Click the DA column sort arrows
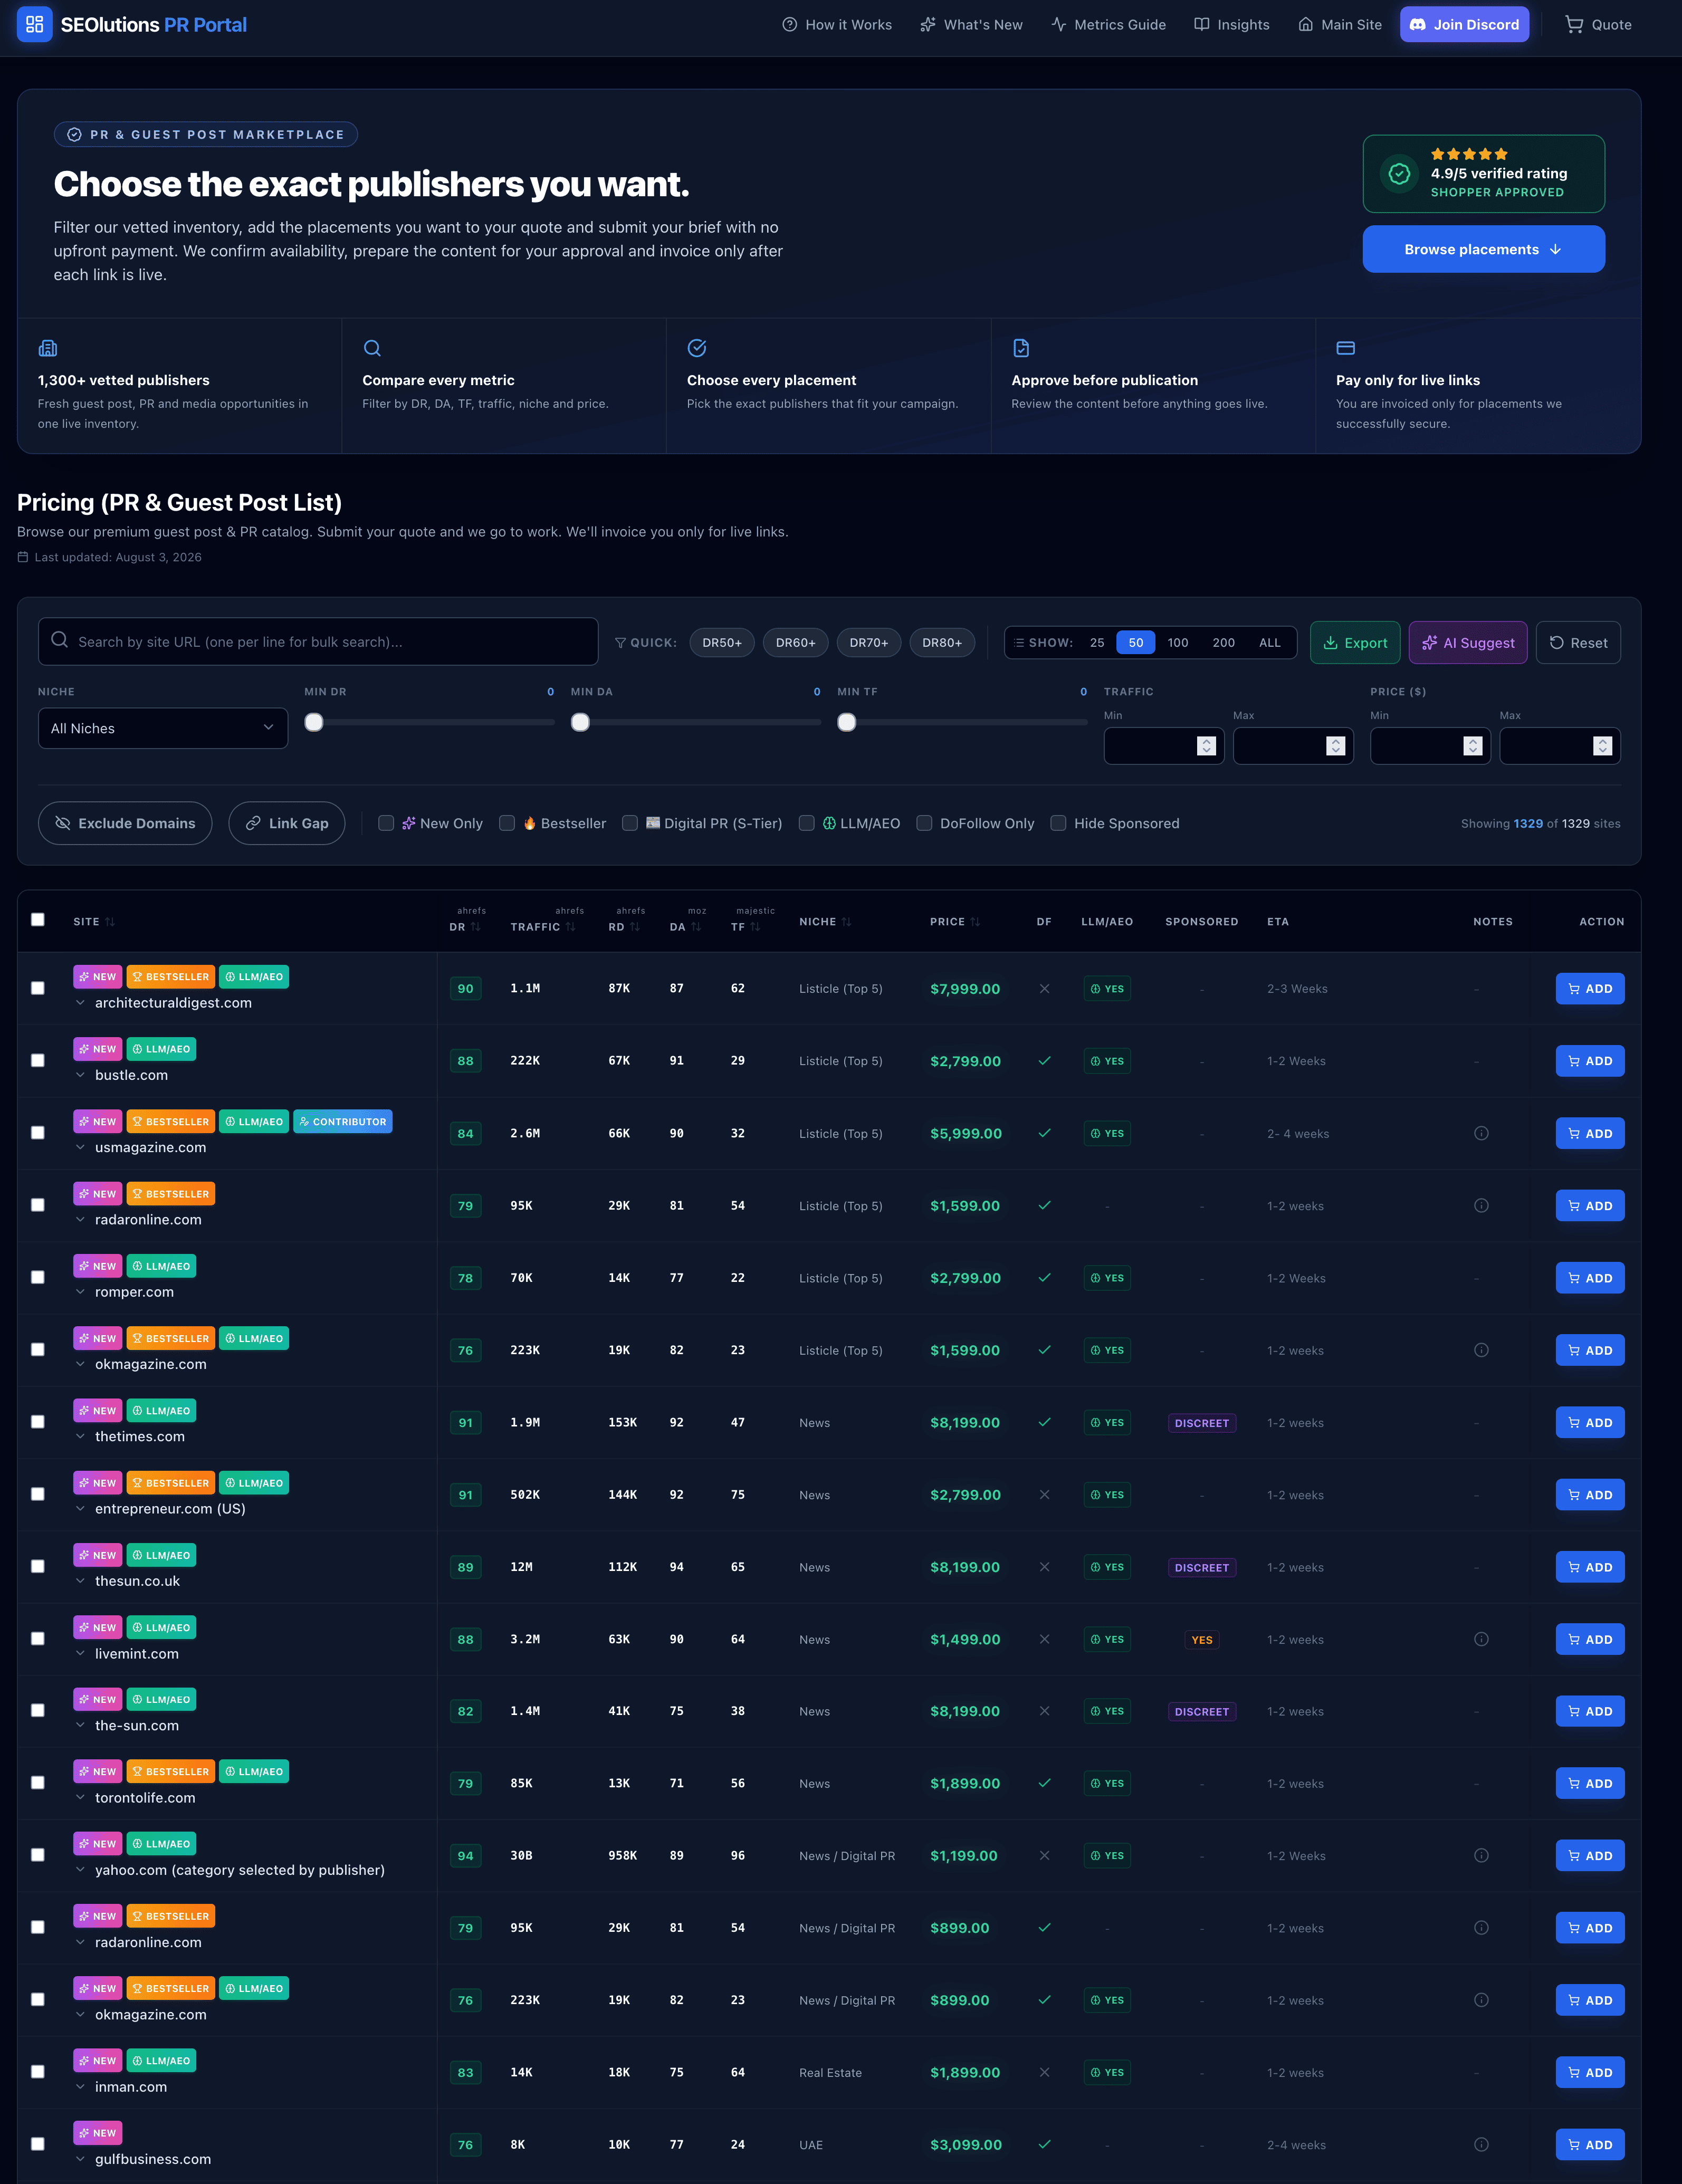 tap(696, 927)
